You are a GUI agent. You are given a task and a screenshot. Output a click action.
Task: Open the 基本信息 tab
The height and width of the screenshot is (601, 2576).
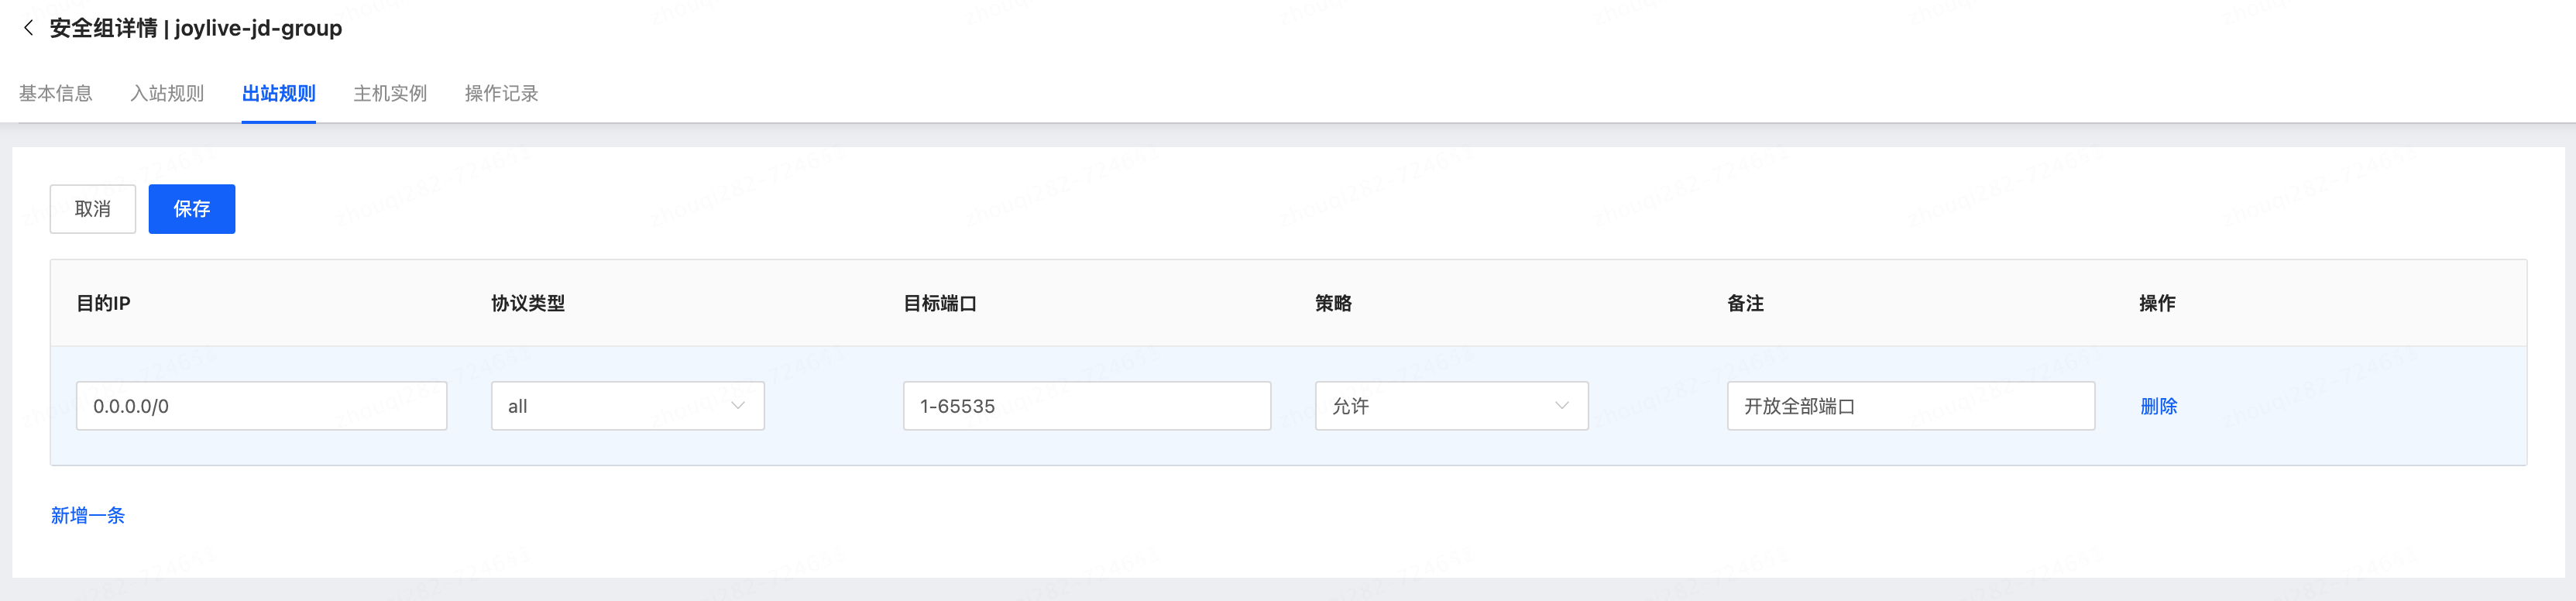(55, 93)
